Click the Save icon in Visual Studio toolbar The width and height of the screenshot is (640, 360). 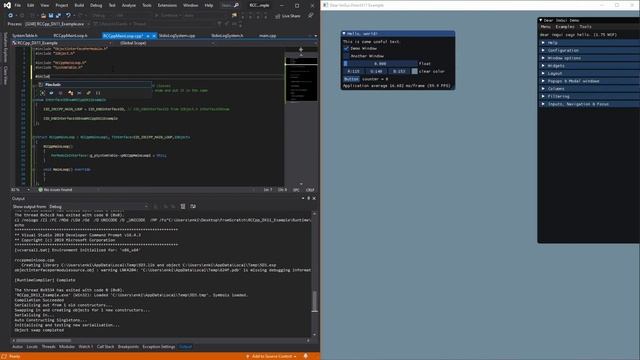(x=51, y=16)
